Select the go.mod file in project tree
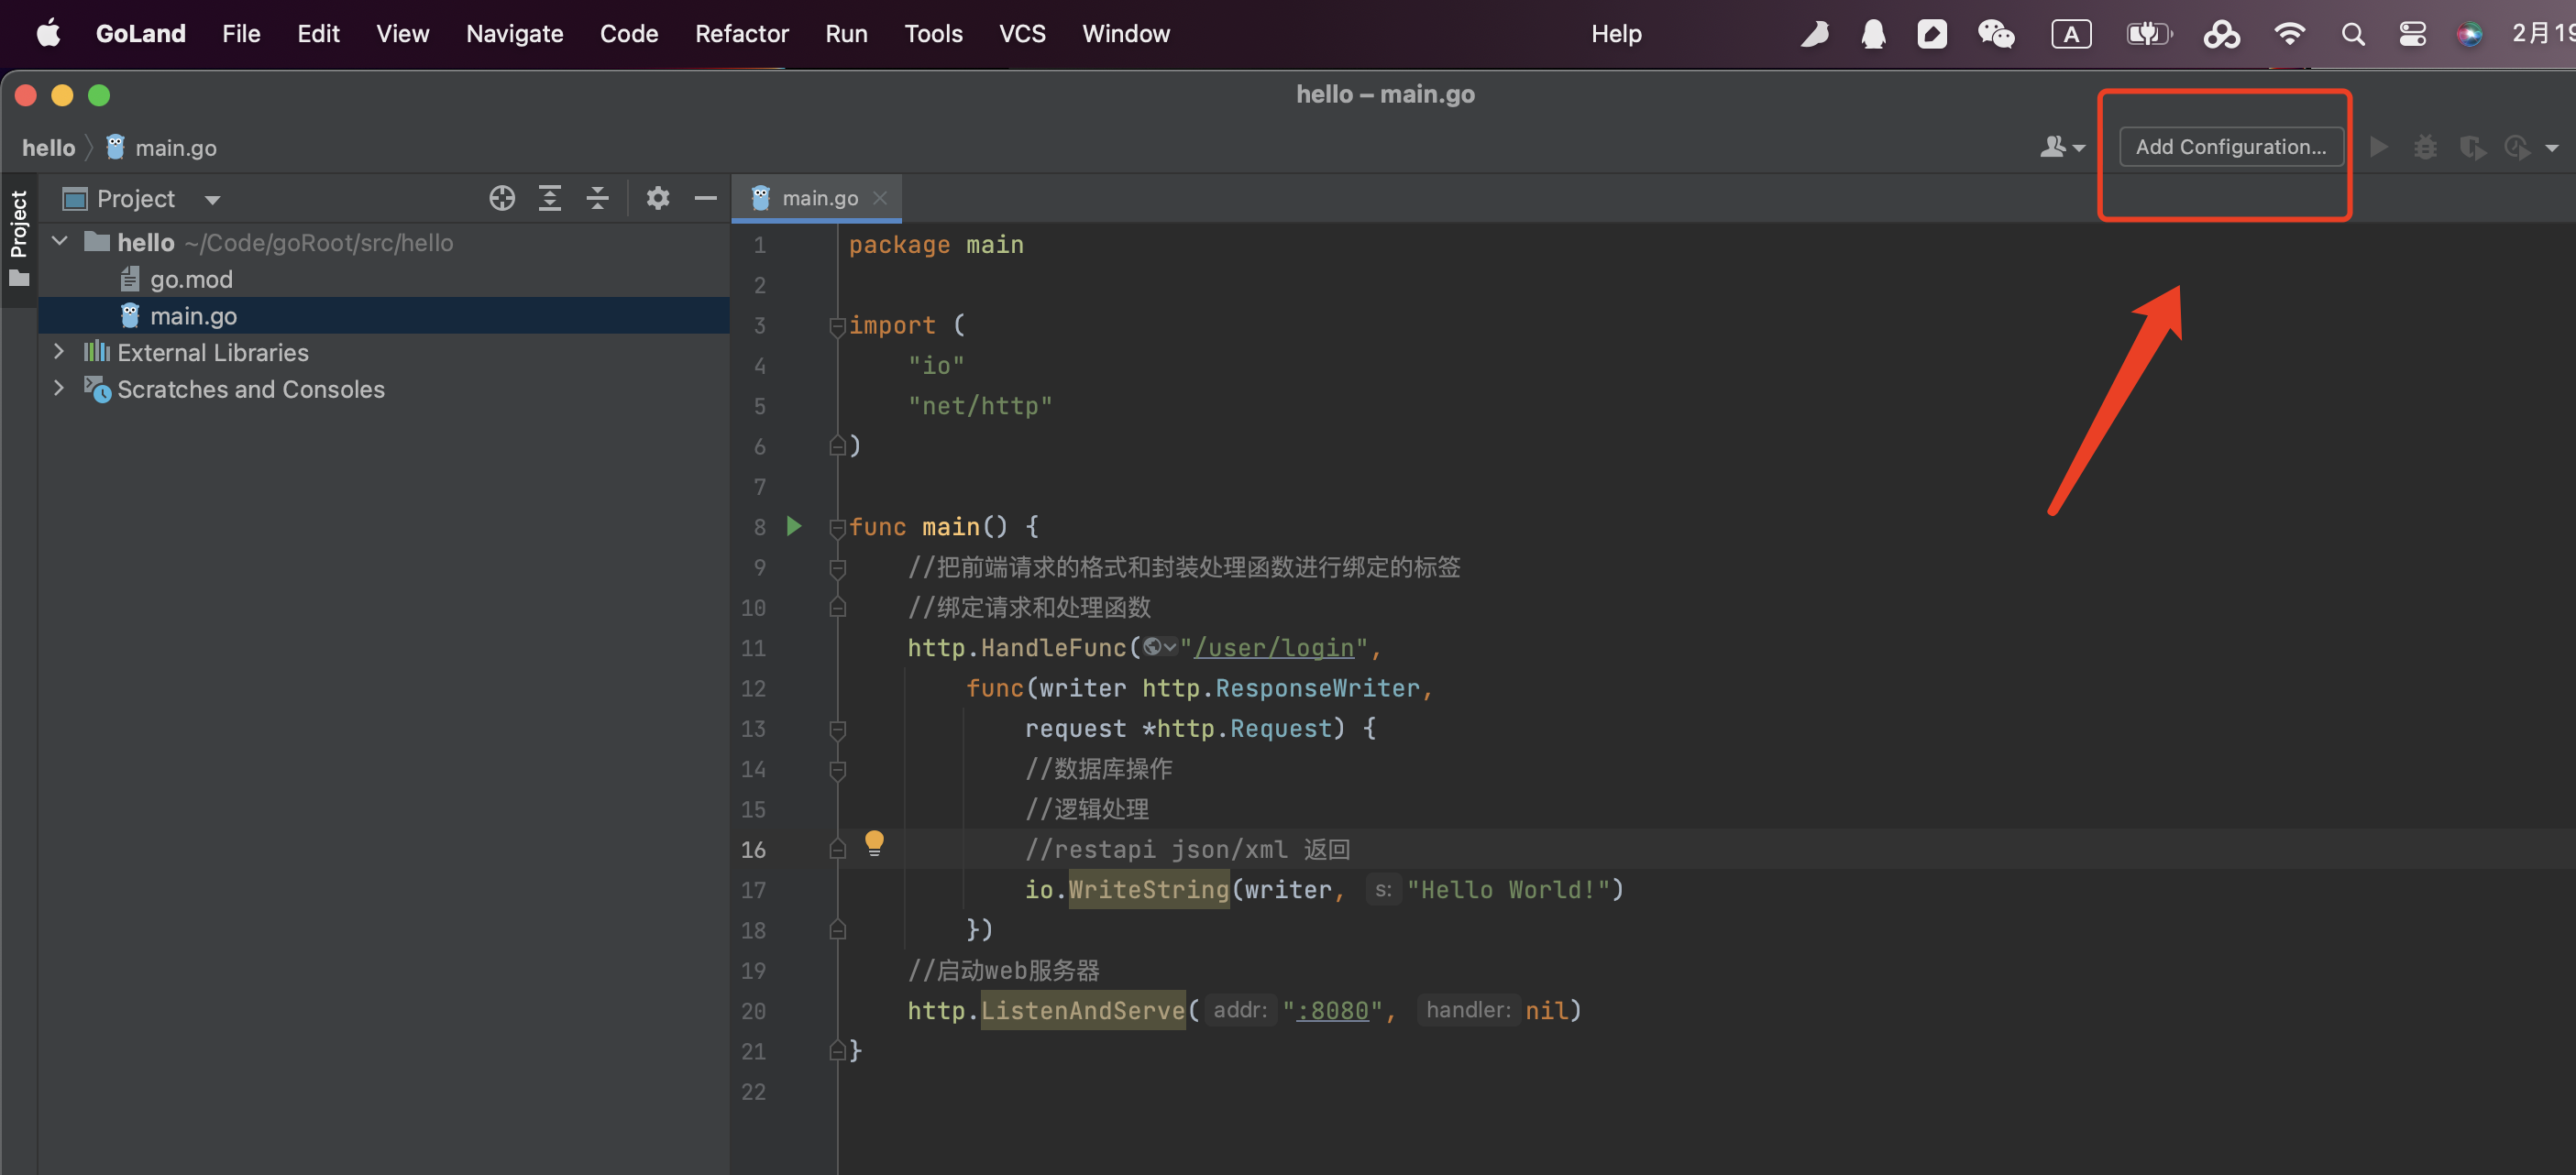The image size is (2576, 1175). point(191,278)
